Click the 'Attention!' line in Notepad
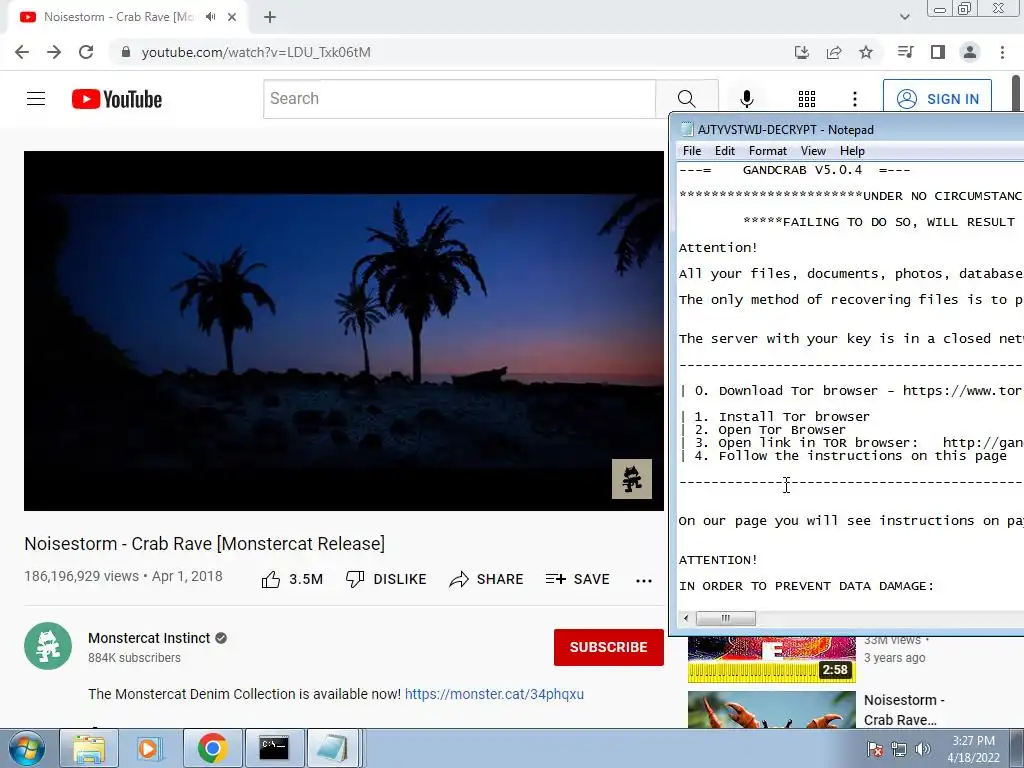This screenshot has width=1024, height=768. (x=718, y=248)
